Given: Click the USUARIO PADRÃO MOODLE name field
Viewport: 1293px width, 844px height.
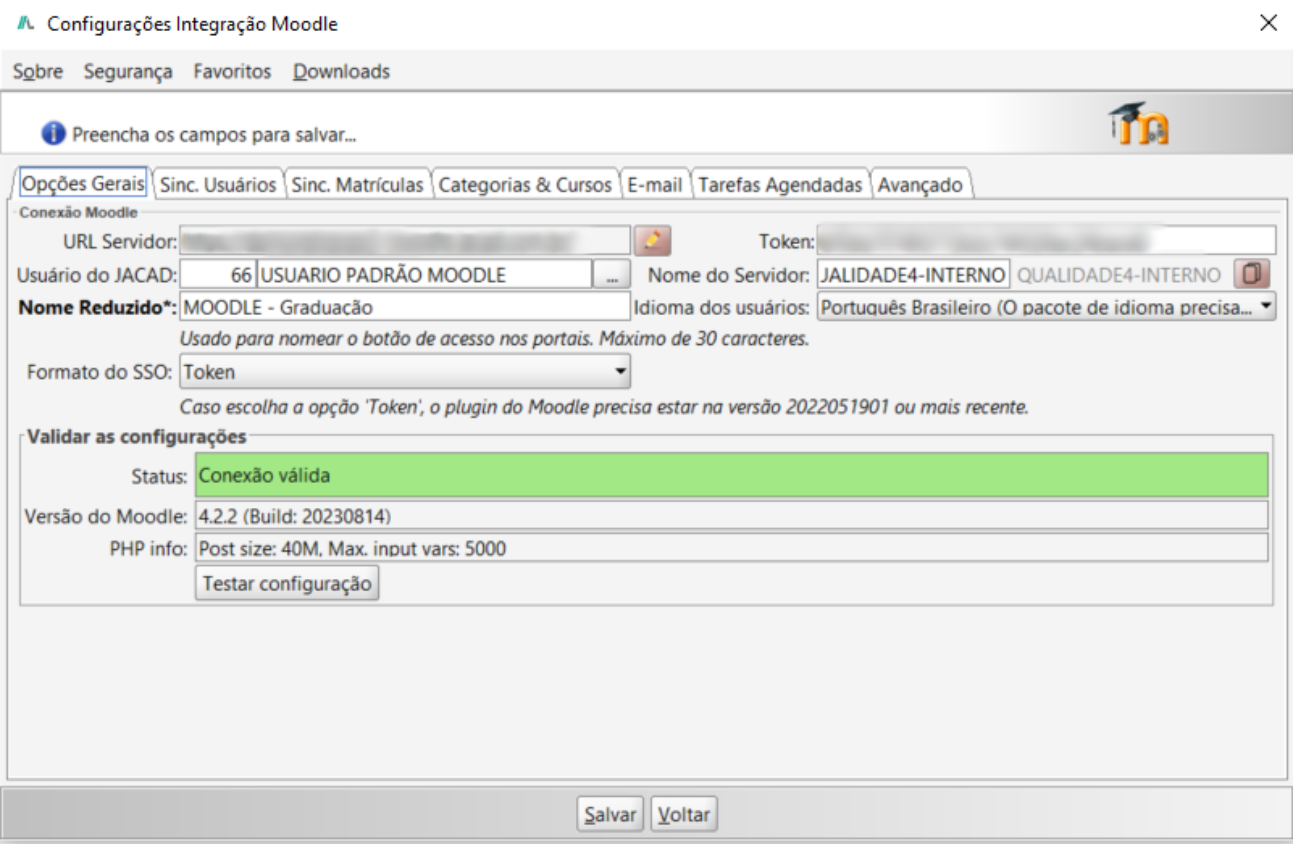Looking at the screenshot, I should (424, 274).
